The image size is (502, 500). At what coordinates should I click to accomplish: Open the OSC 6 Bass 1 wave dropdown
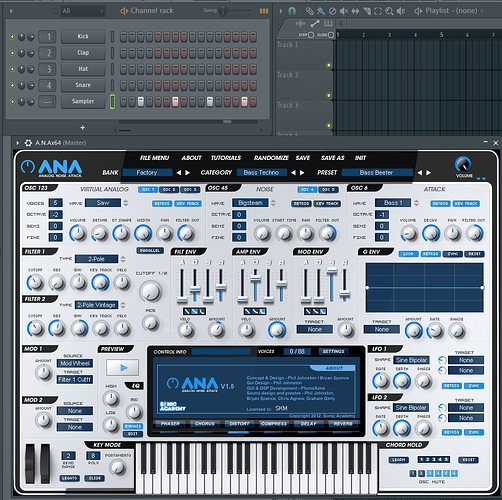[x=393, y=203]
